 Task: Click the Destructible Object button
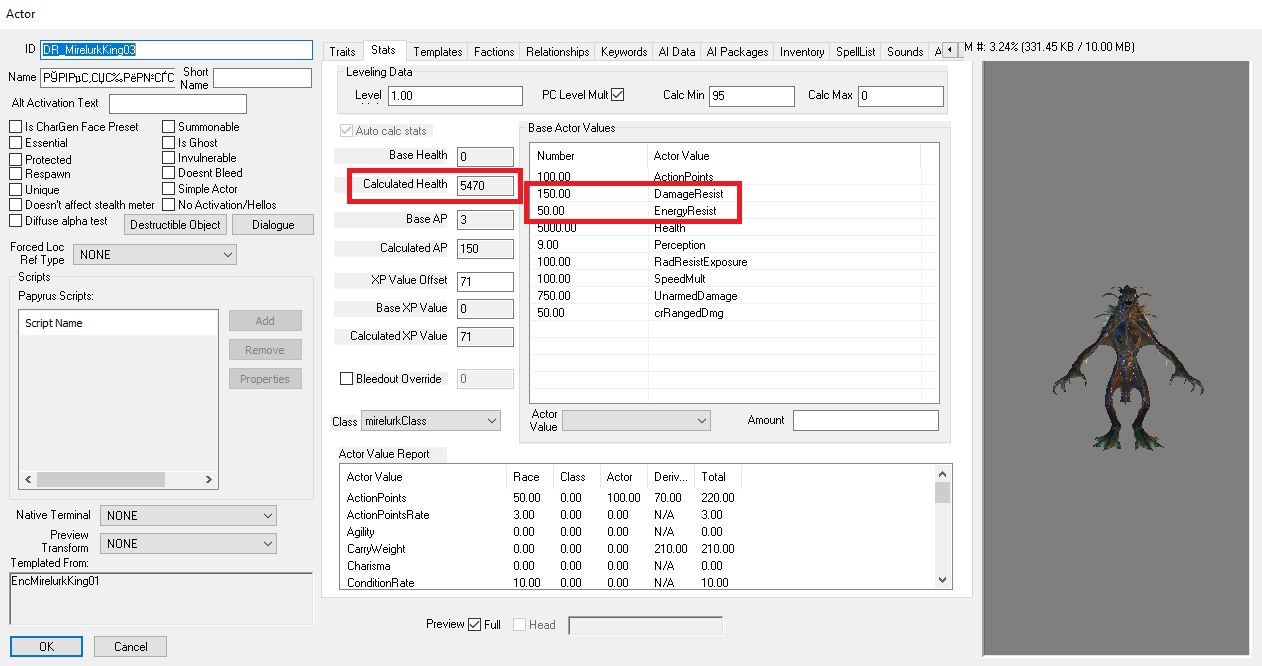(176, 225)
